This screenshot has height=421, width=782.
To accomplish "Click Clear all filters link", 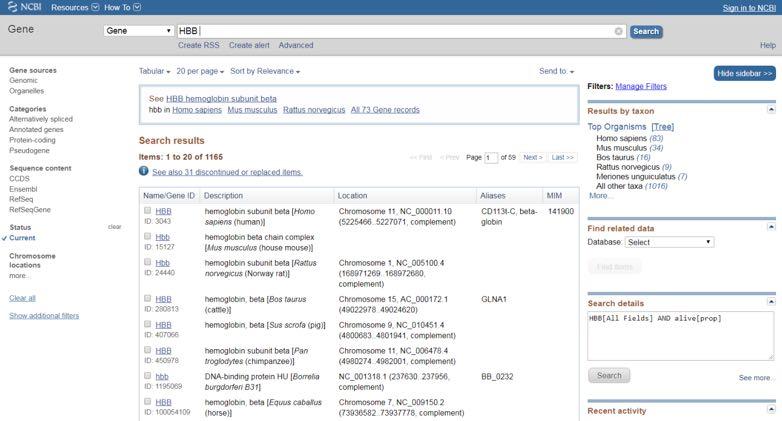I will coord(22,298).
